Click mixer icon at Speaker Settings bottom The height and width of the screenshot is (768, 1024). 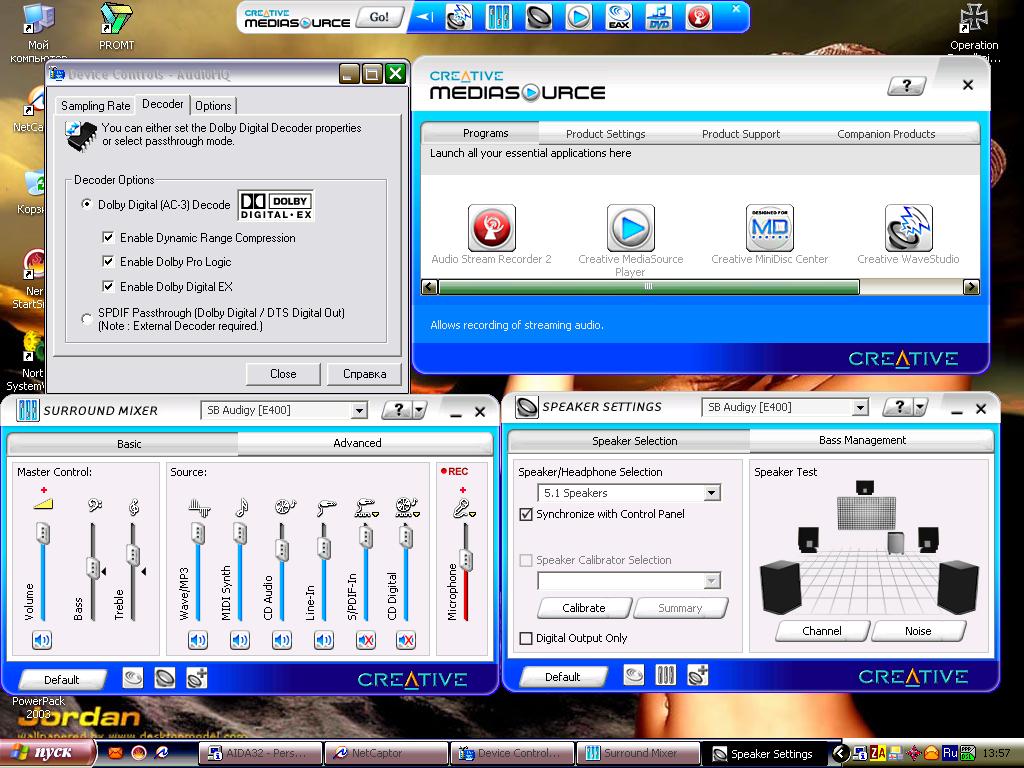(x=665, y=675)
